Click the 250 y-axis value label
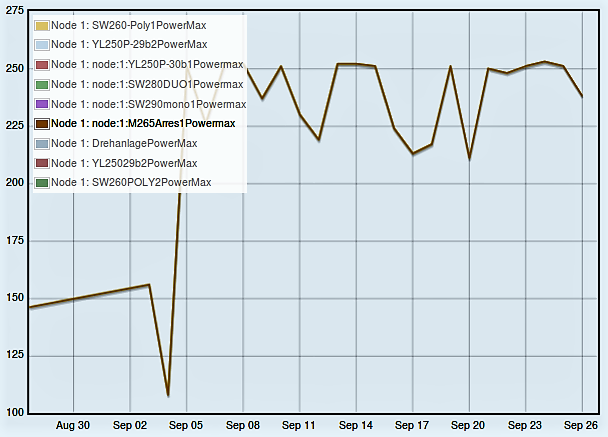 click(13, 69)
